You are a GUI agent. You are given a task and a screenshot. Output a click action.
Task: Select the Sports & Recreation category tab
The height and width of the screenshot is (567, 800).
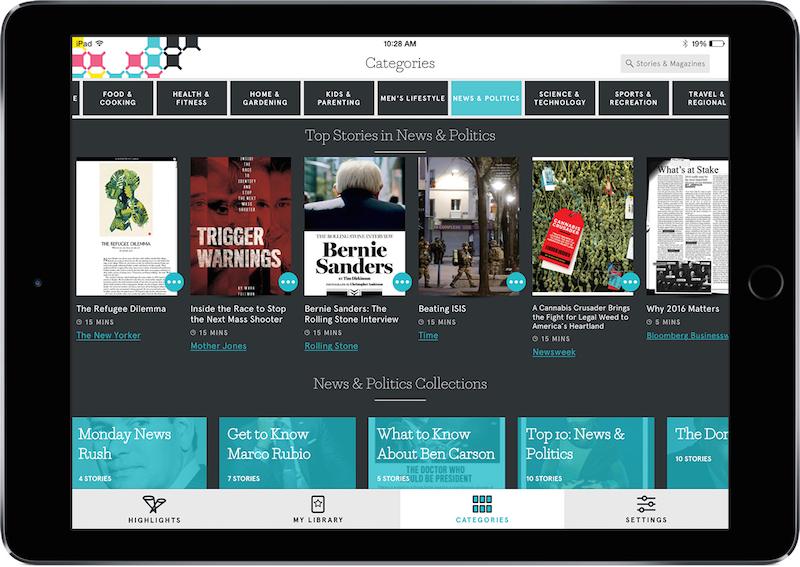tap(633, 98)
